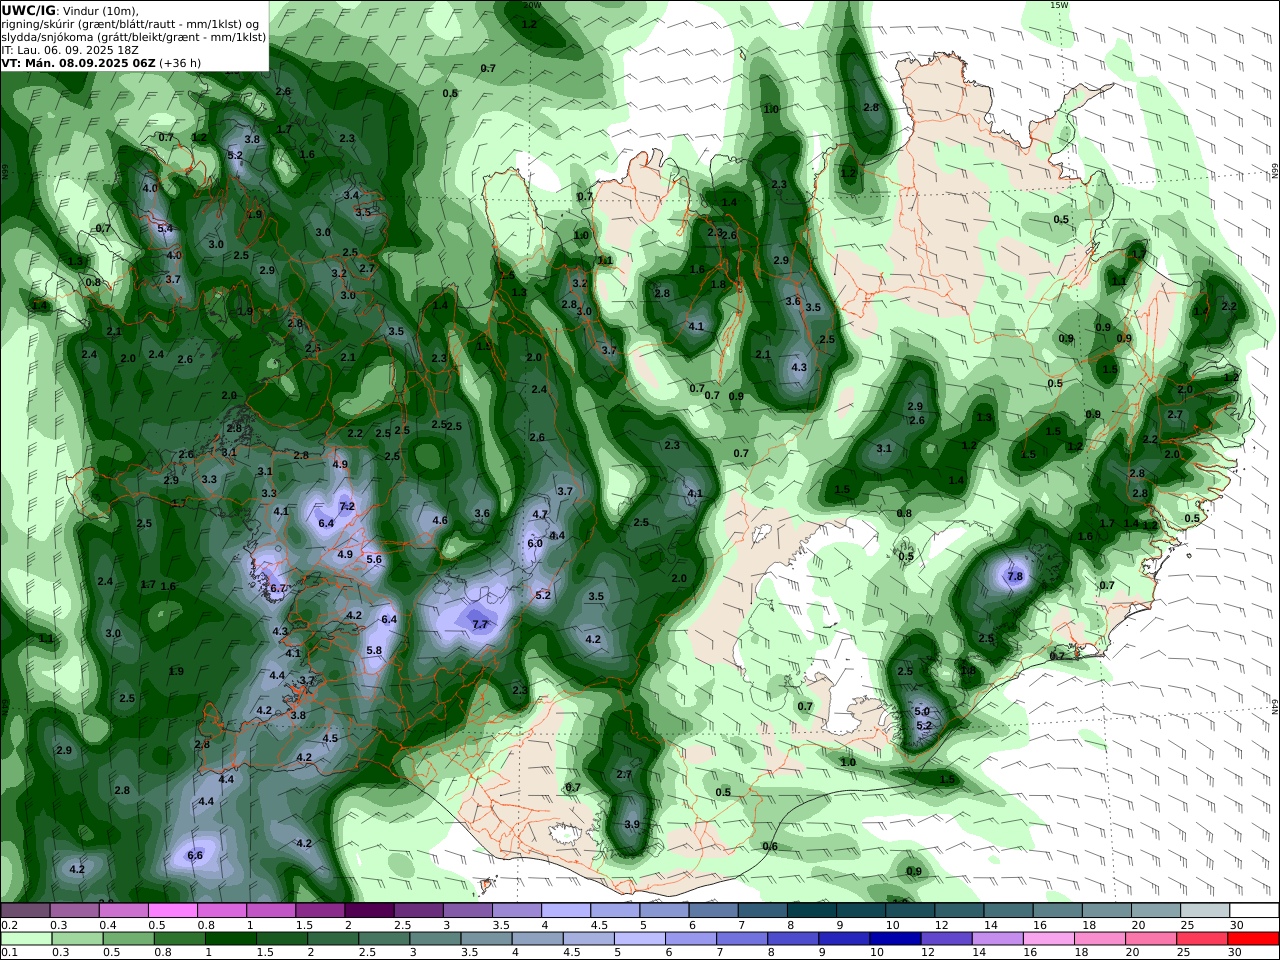Image resolution: width=1280 pixels, height=960 pixels.
Task: Click the 5.8 precipitation value on map
Action: point(375,650)
